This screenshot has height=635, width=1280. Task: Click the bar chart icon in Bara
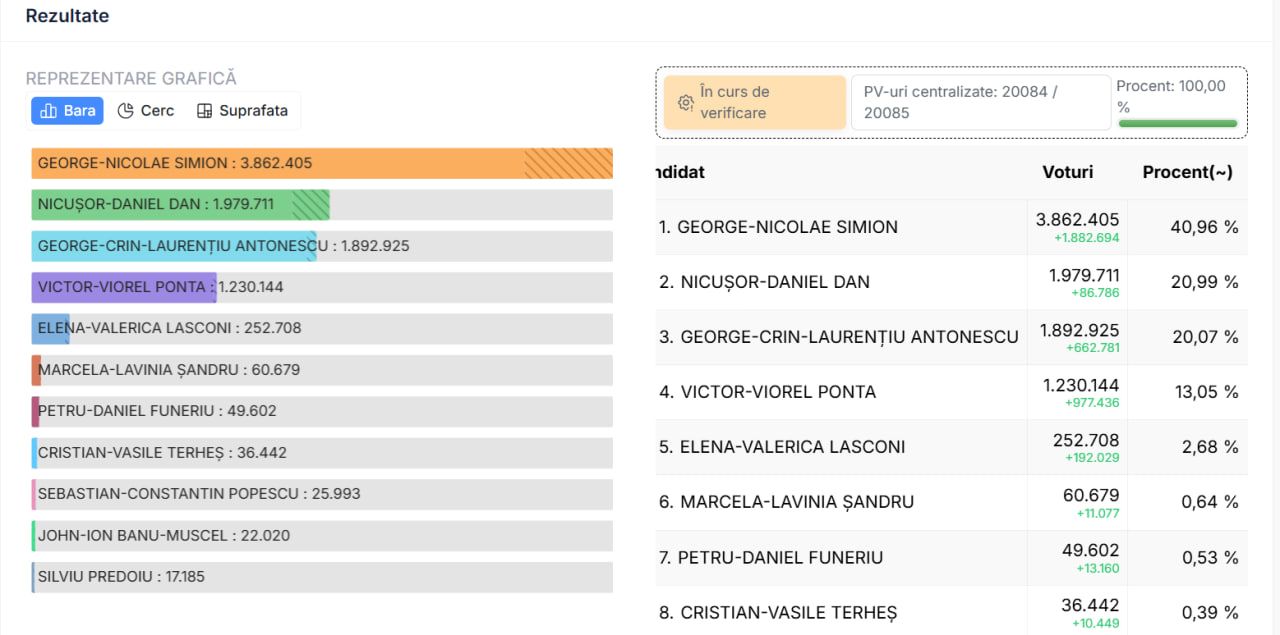point(48,111)
